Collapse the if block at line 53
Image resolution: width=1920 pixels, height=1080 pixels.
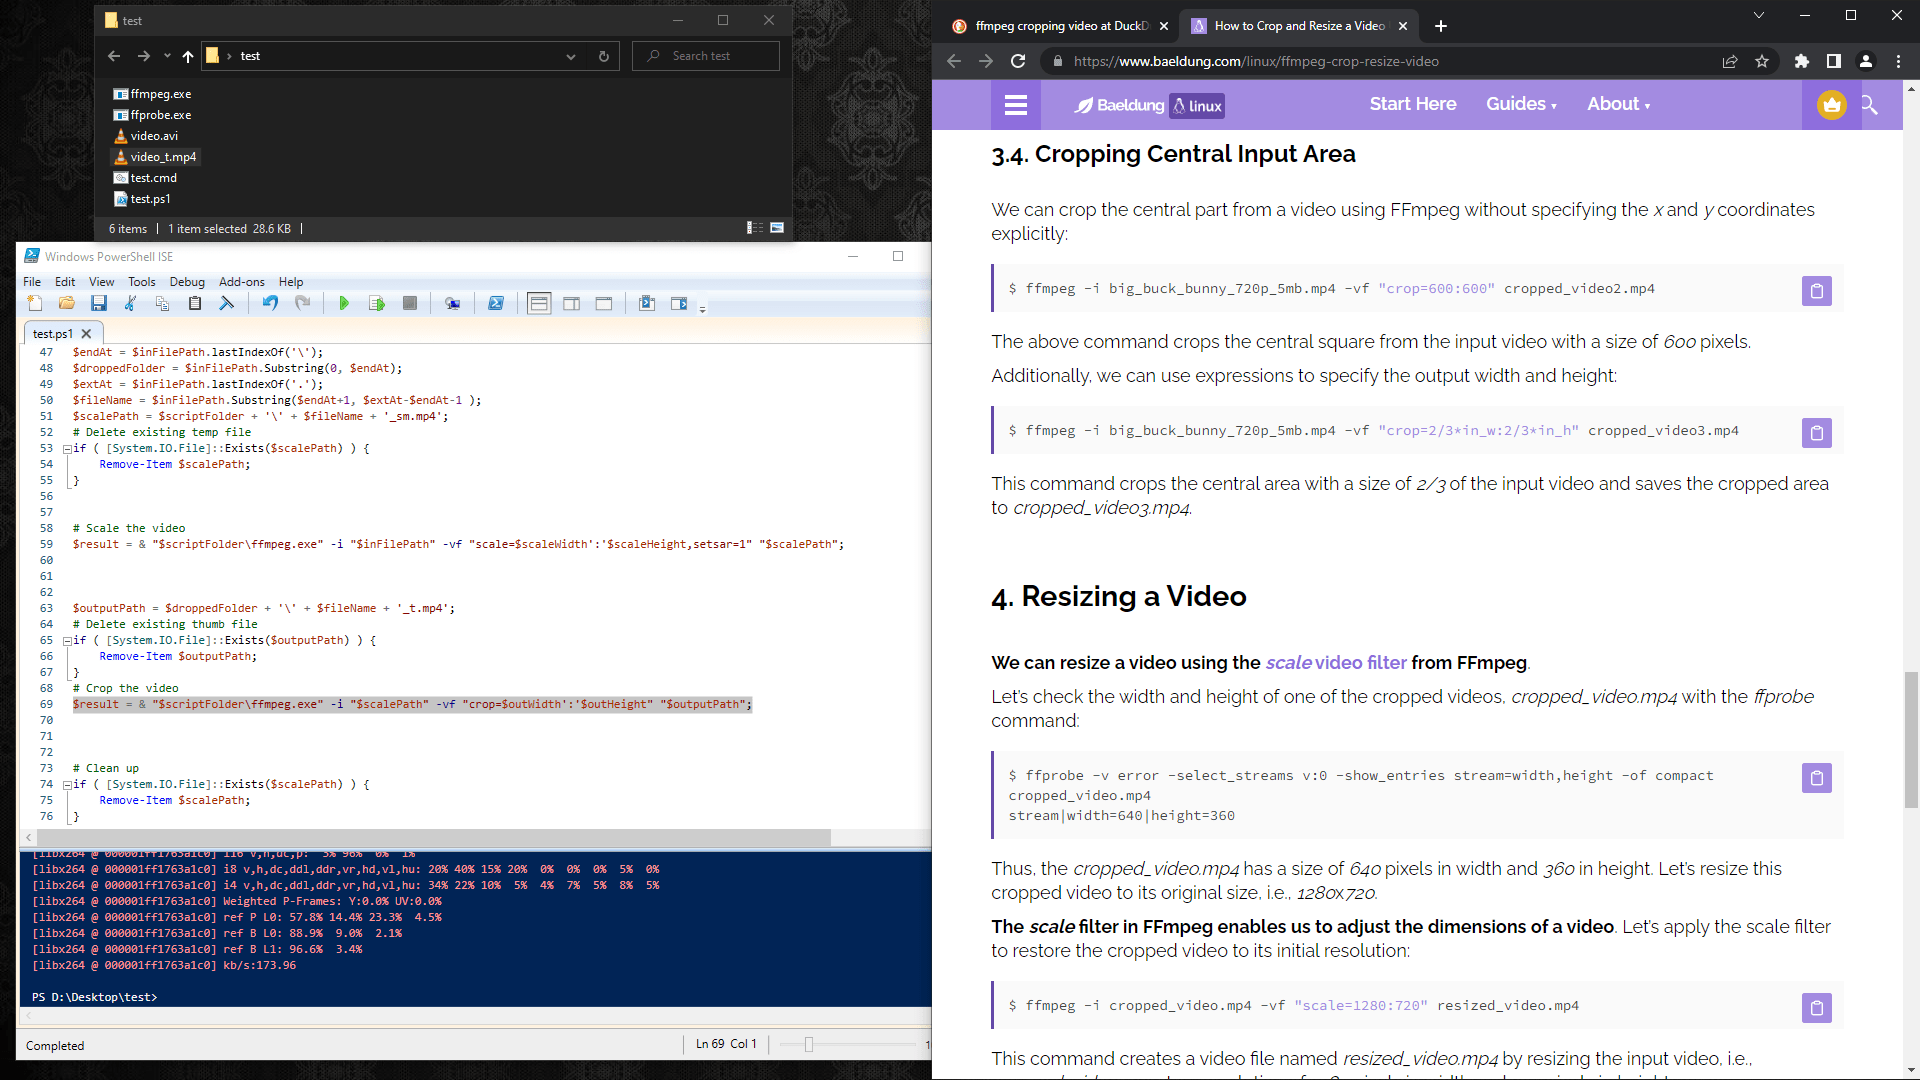(x=67, y=449)
